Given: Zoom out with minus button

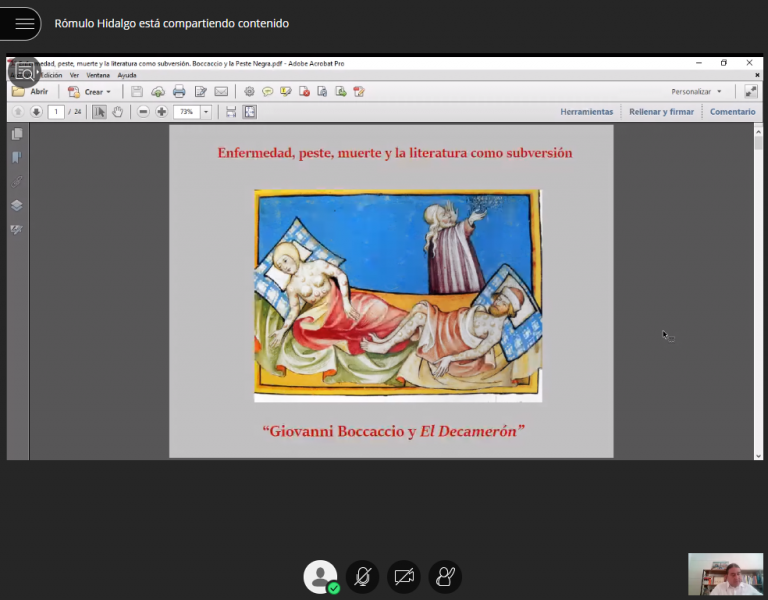Looking at the screenshot, I should coord(143,112).
